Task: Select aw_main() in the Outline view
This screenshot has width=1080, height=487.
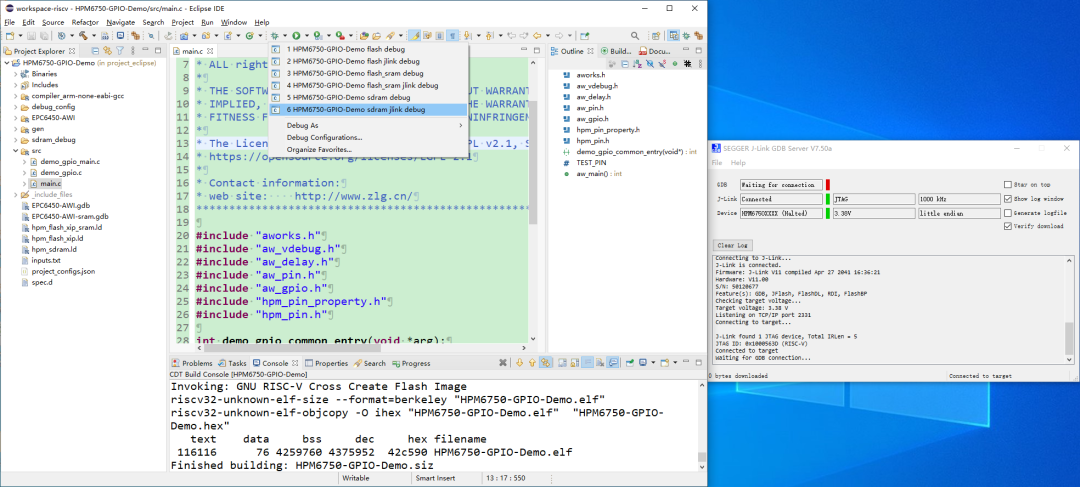Action: coord(591,173)
